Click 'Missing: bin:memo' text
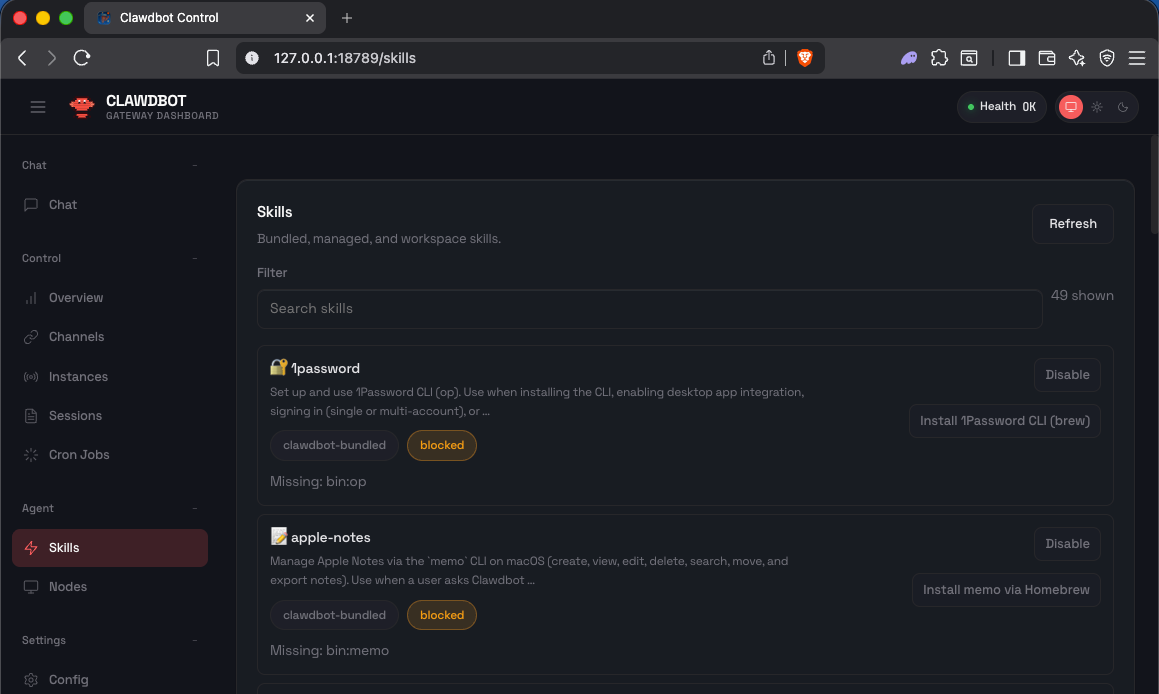Image resolution: width=1159 pixels, height=694 pixels. click(329, 651)
